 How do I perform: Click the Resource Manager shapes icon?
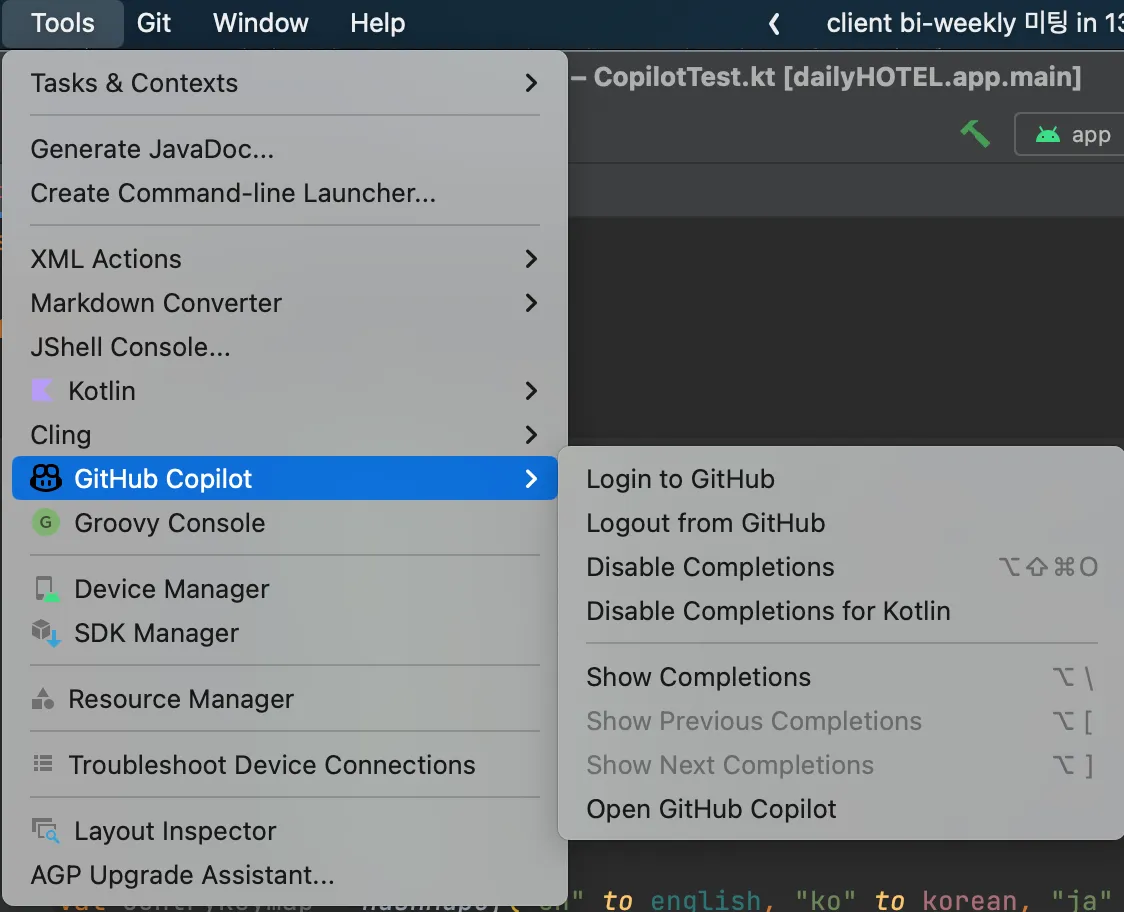[x=43, y=699]
